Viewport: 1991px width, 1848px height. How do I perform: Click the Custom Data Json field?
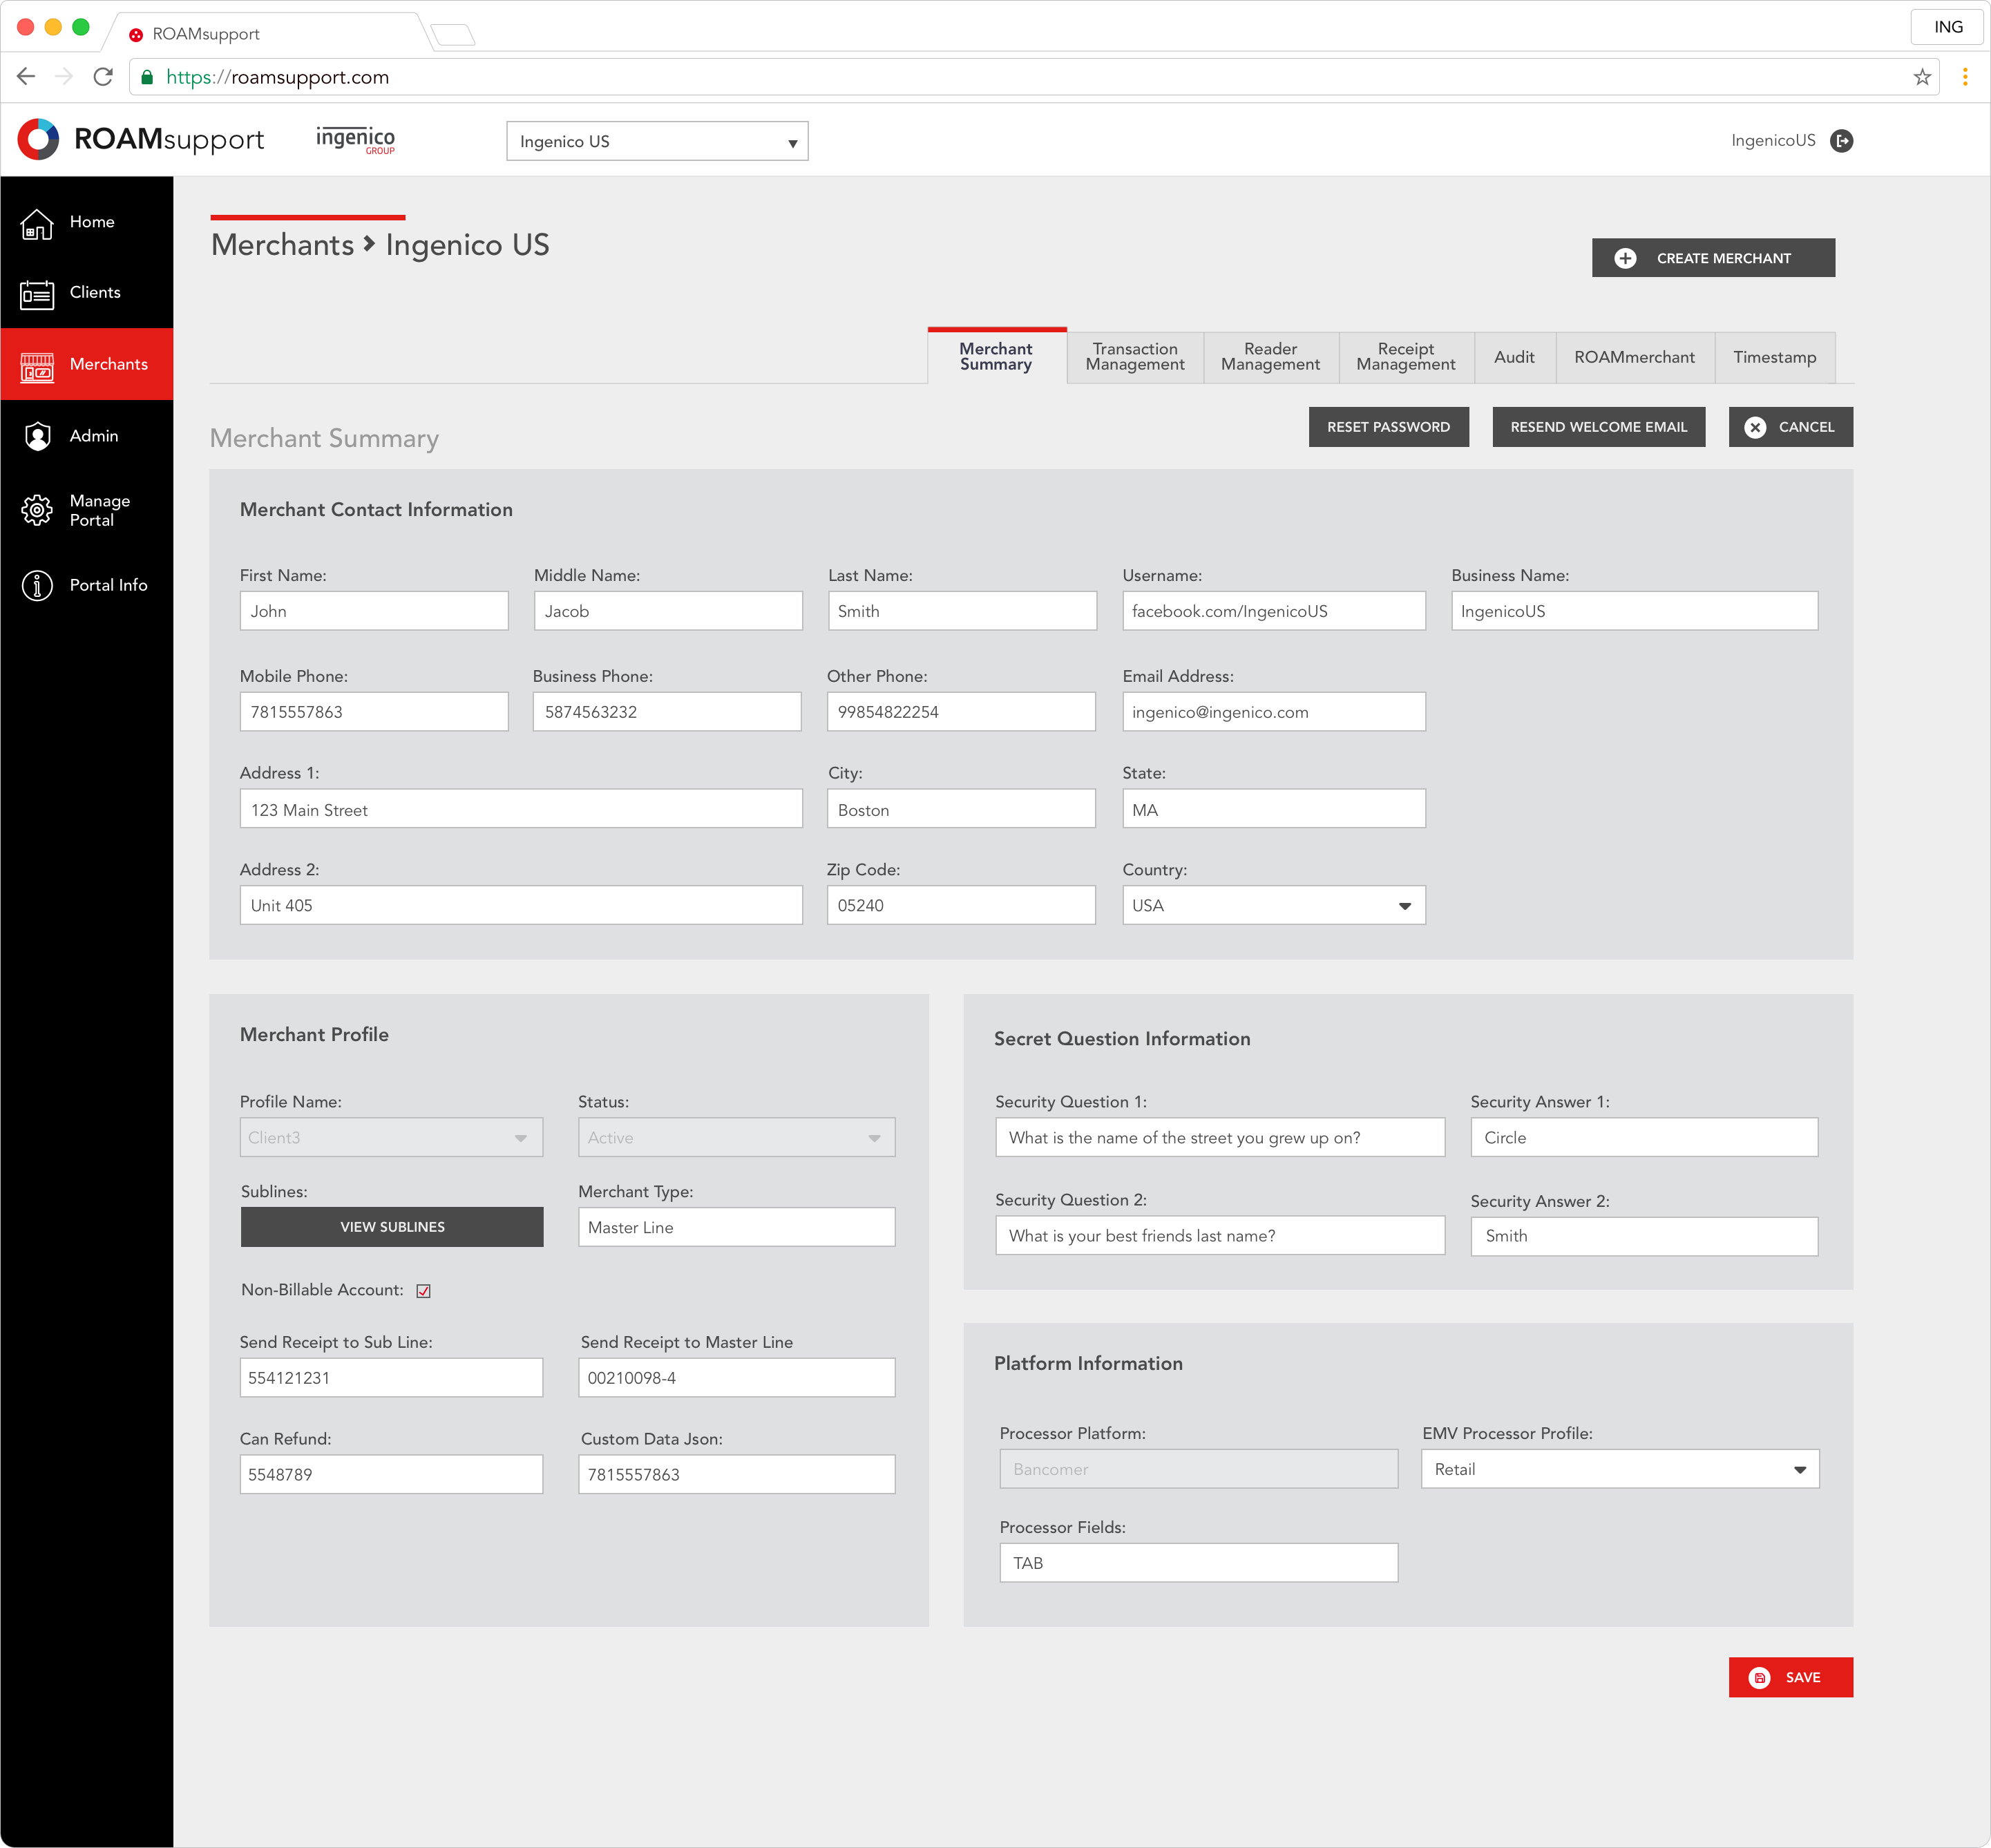point(736,1474)
